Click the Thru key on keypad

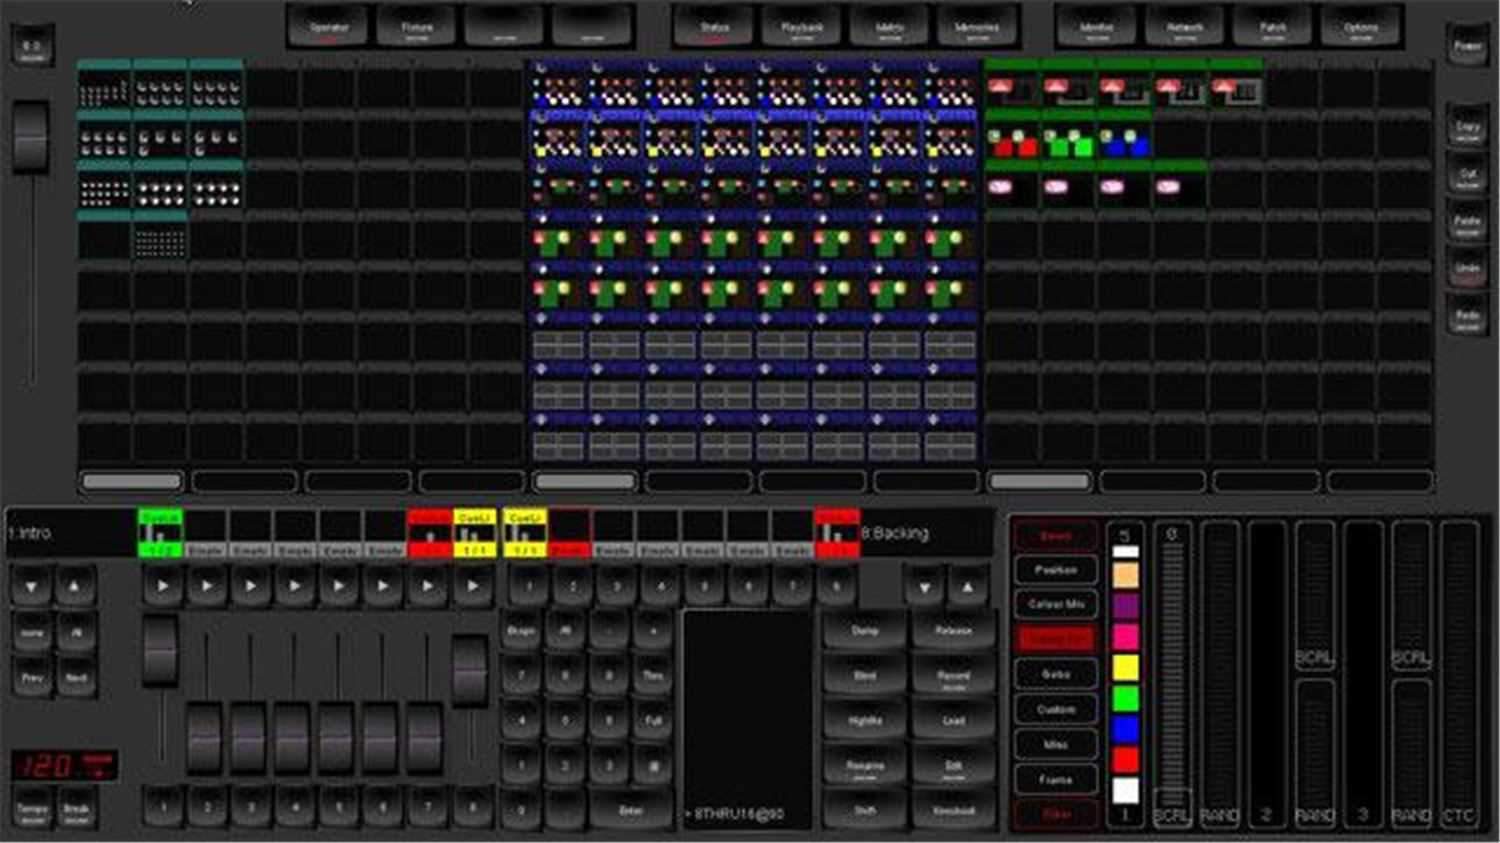pyautogui.click(x=653, y=676)
